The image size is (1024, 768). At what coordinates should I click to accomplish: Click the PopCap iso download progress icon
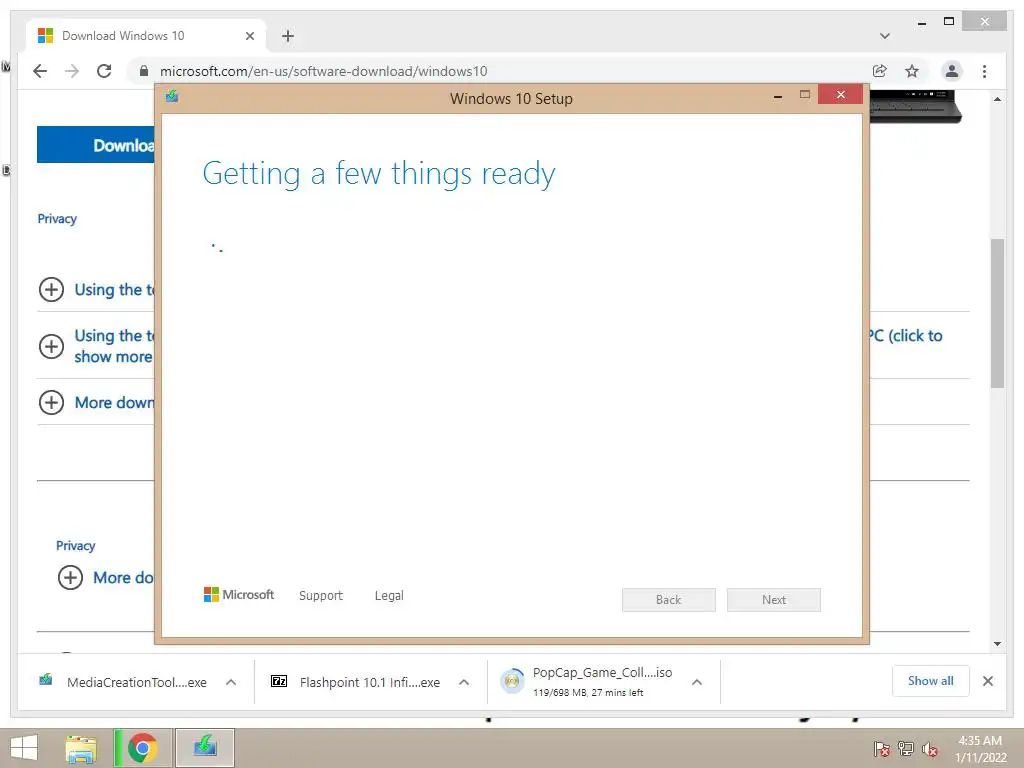513,681
